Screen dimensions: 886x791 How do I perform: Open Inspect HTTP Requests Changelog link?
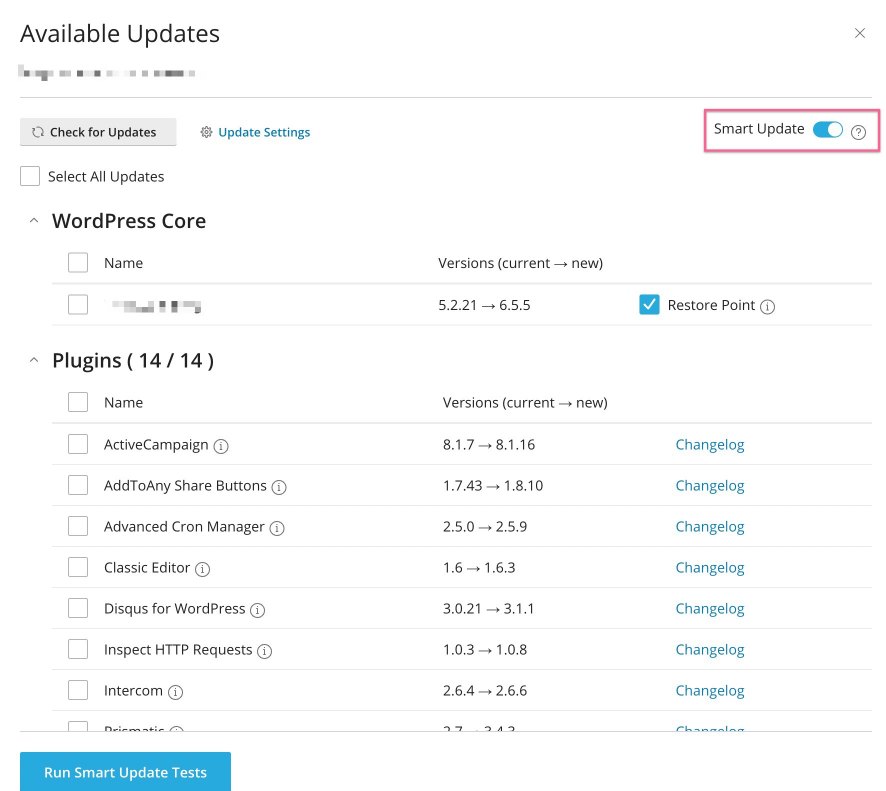tap(710, 650)
